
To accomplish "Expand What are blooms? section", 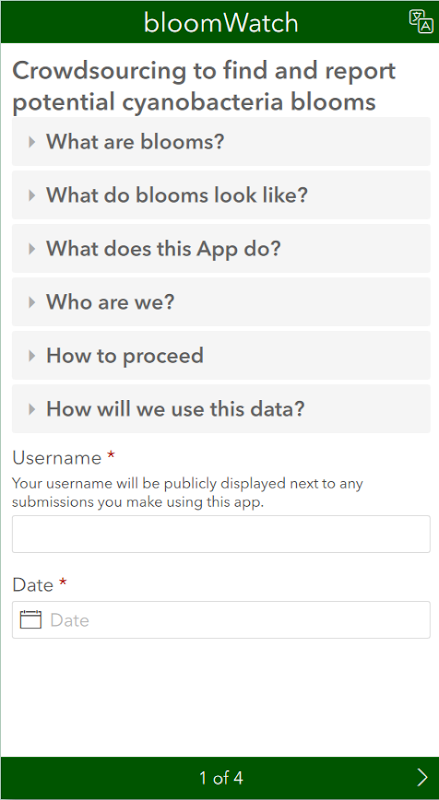I will [x=221, y=141].
